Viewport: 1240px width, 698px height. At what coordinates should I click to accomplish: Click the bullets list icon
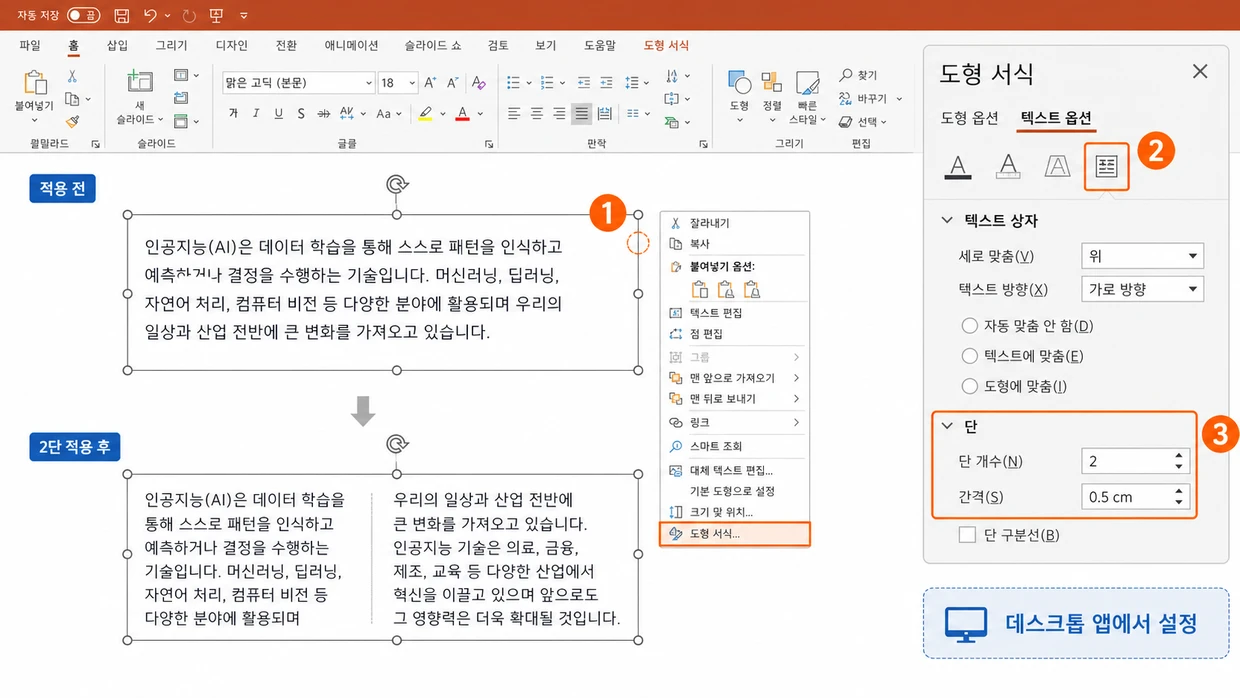(x=514, y=83)
